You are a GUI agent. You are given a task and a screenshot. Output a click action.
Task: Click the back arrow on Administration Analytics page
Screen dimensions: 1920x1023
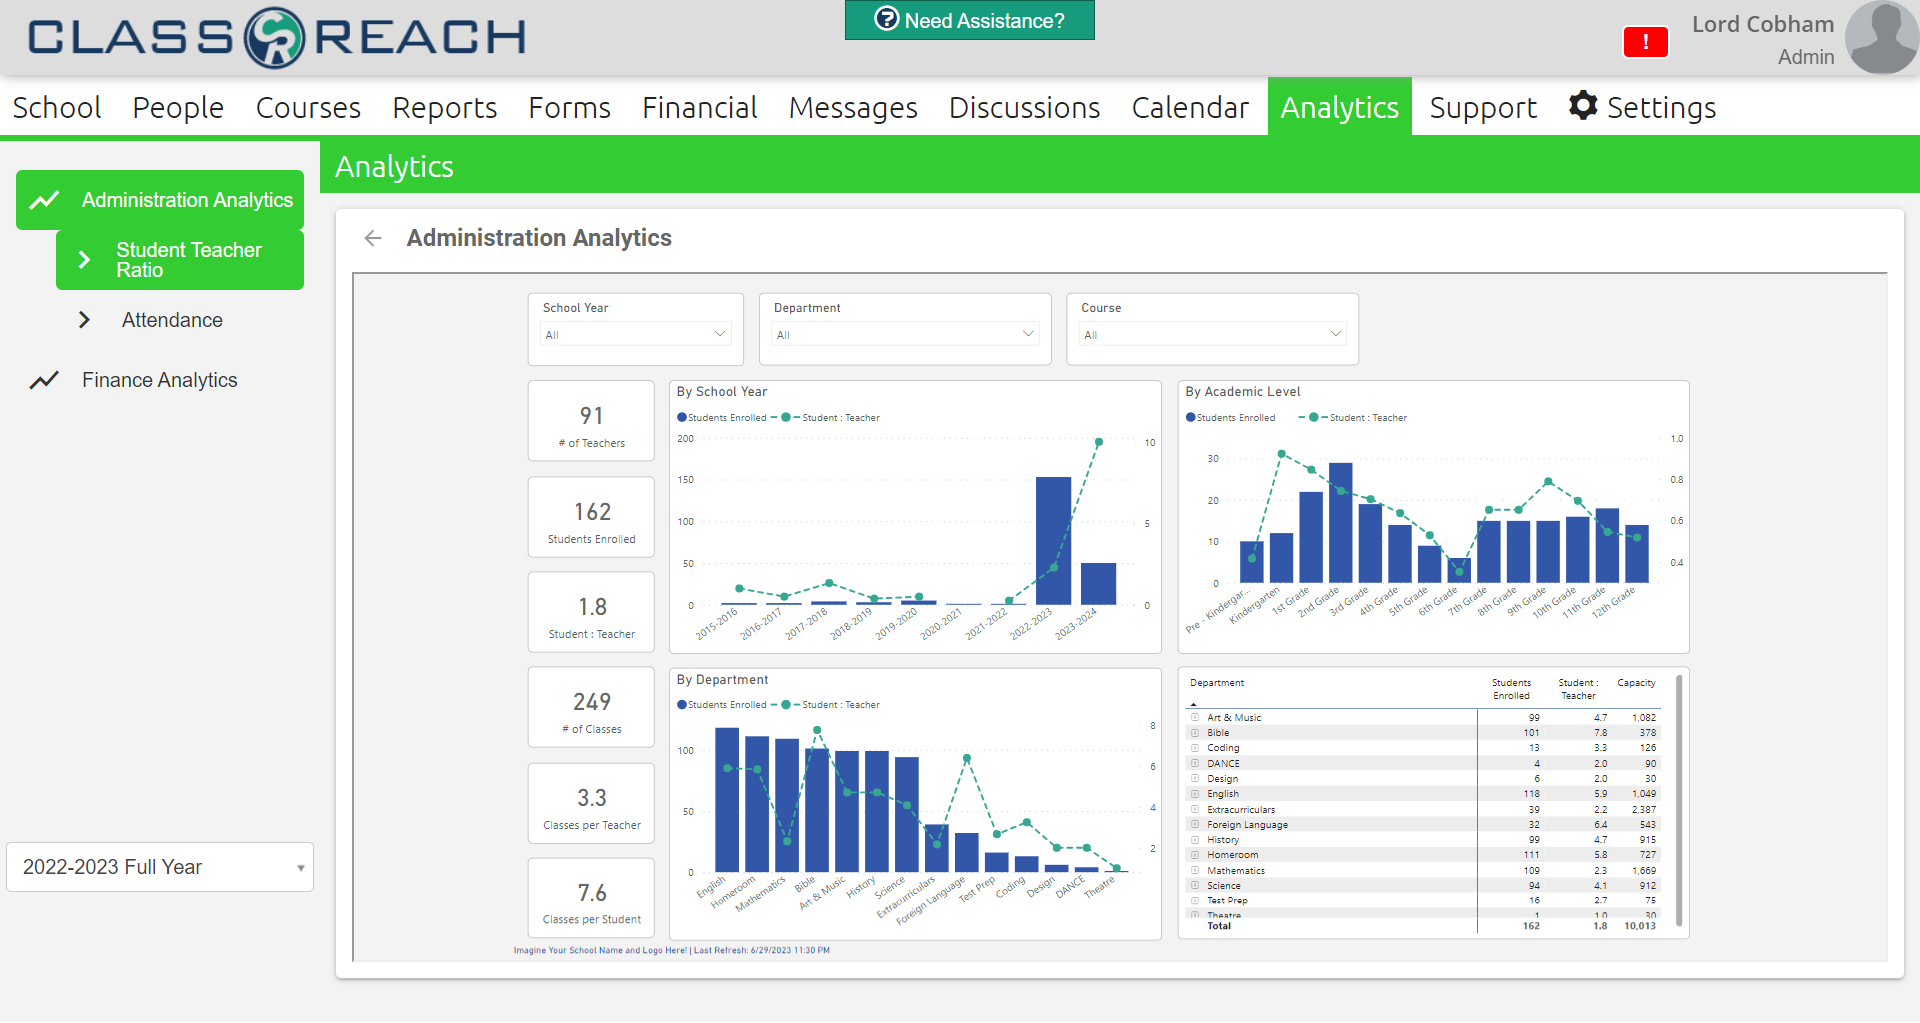(x=372, y=238)
